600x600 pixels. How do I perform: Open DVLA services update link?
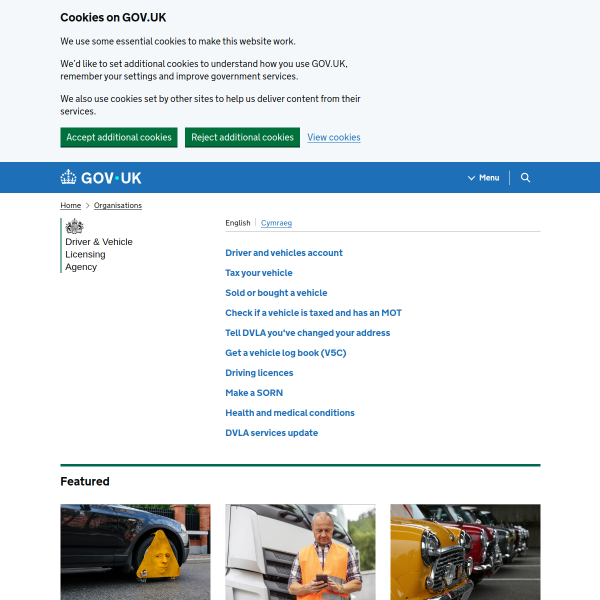click(x=272, y=433)
